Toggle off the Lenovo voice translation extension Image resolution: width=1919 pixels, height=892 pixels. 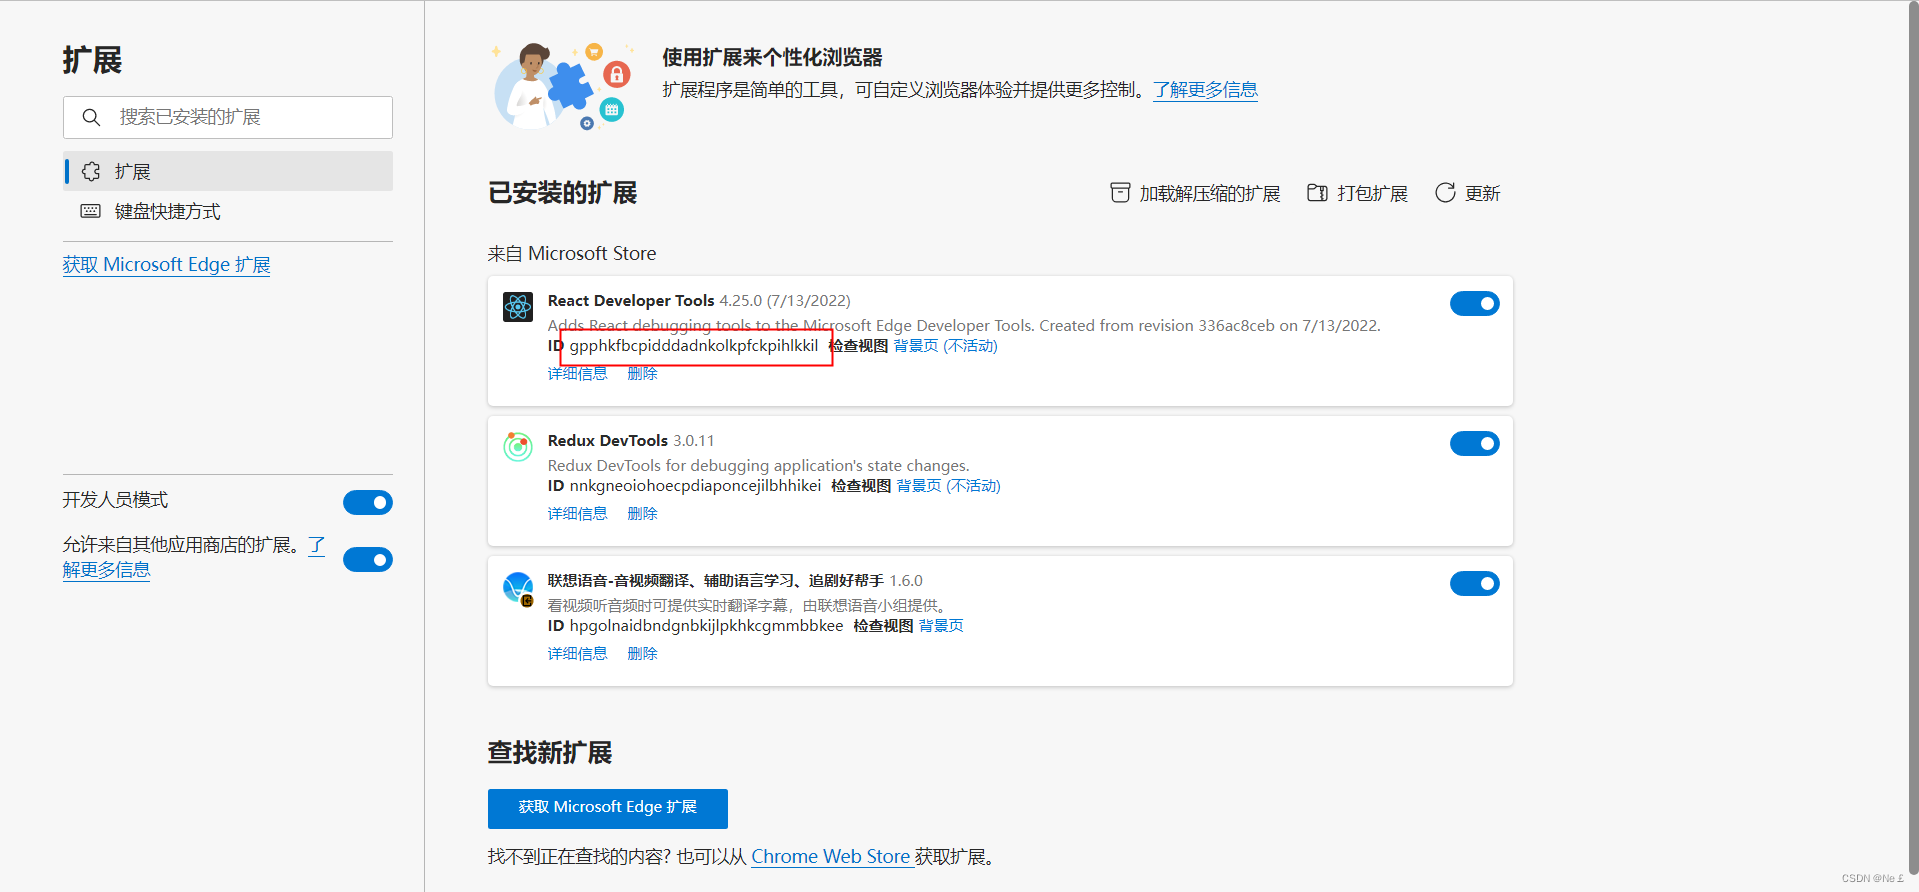(1475, 583)
